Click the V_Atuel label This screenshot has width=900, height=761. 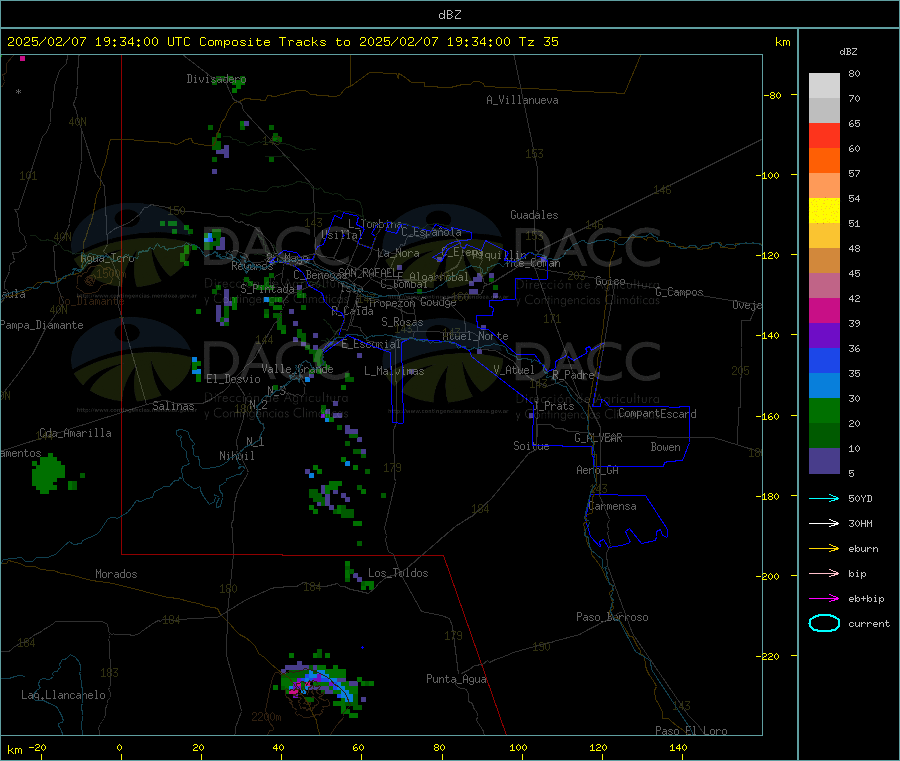point(514,370)
